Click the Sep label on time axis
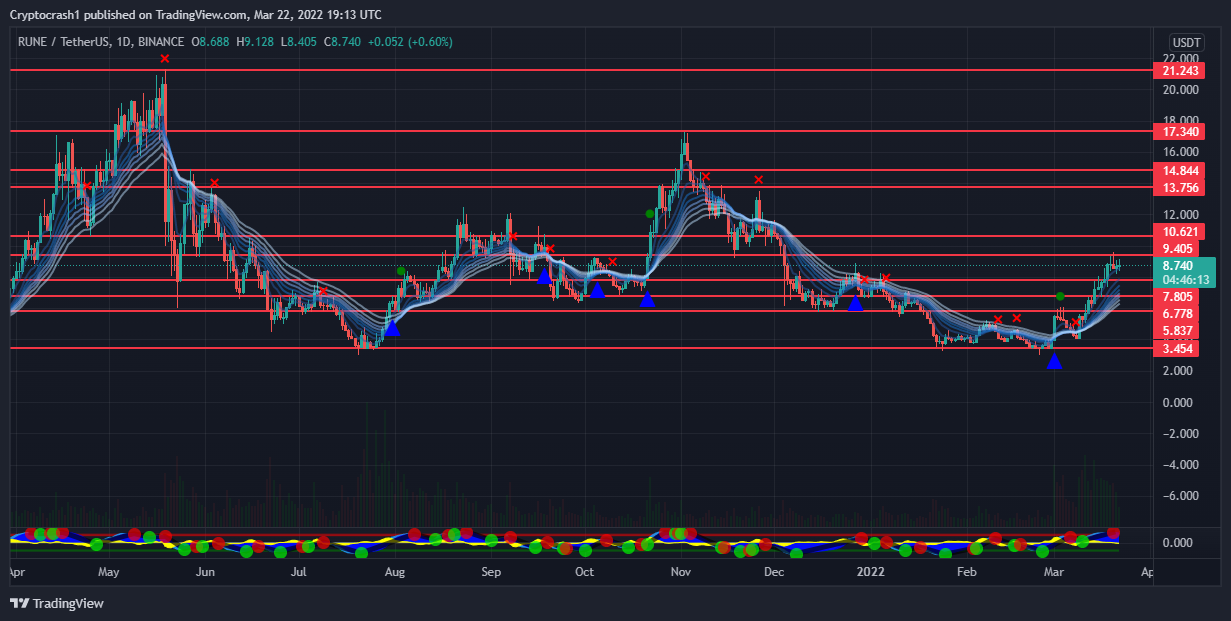 click(491, 573)
